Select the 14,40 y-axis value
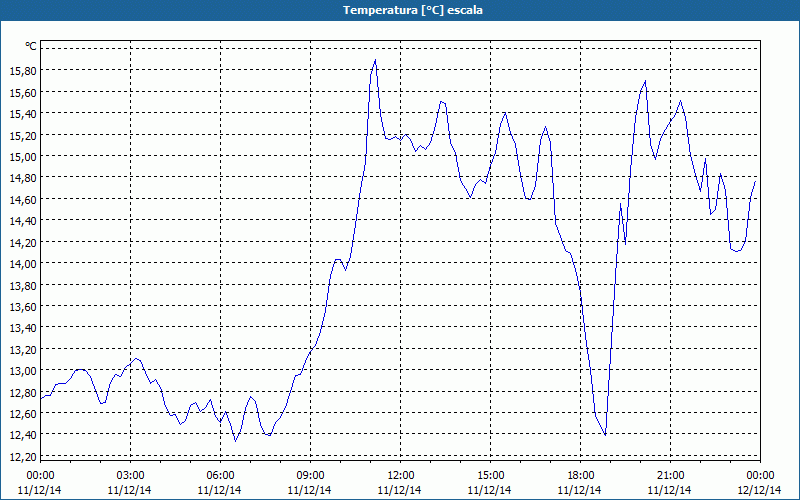The image size is (800, 500). (23, 221)
